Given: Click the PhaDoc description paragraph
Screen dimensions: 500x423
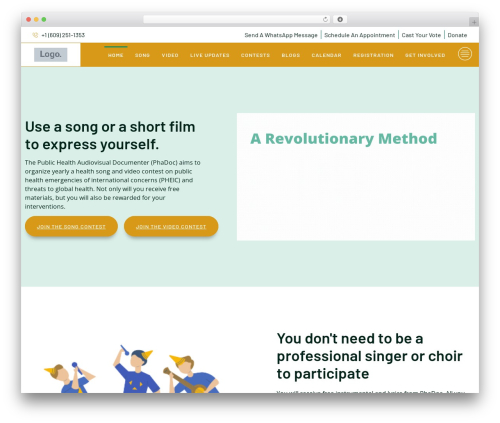Looking at the screenshot, I should tap(113, 184).
